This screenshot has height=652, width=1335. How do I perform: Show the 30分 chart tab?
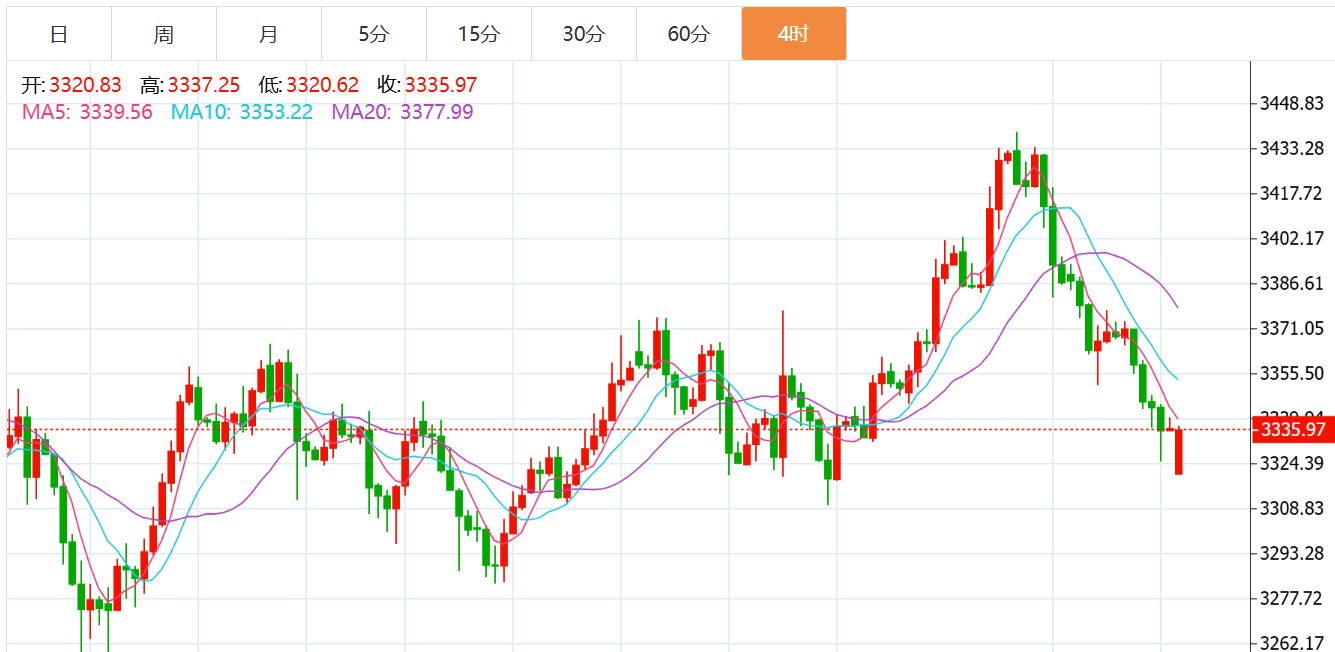[584, 34]
